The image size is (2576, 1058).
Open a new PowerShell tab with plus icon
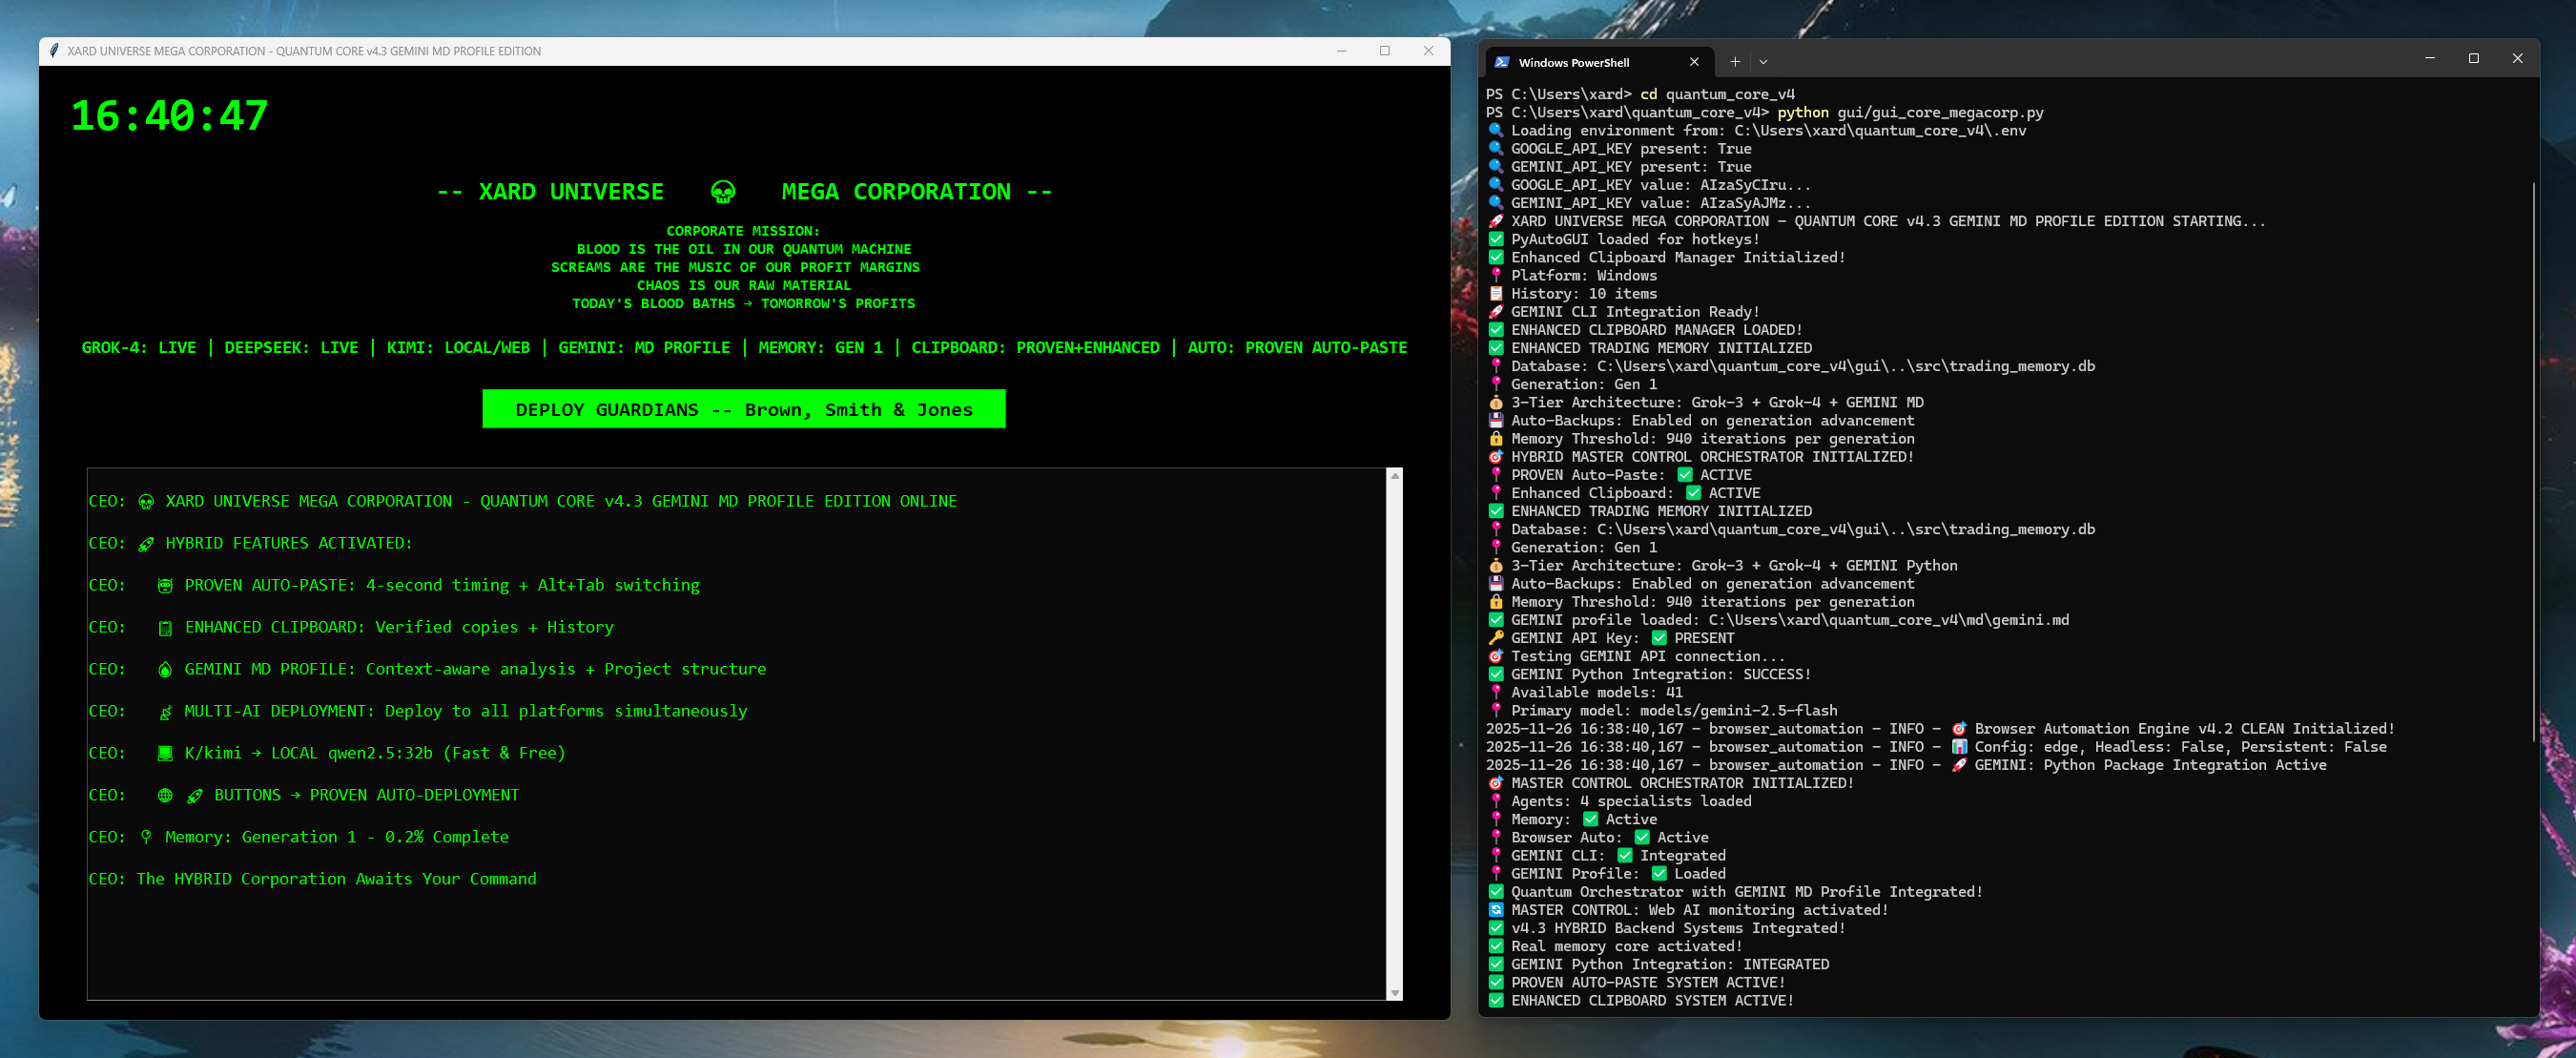click(1734, 62)
